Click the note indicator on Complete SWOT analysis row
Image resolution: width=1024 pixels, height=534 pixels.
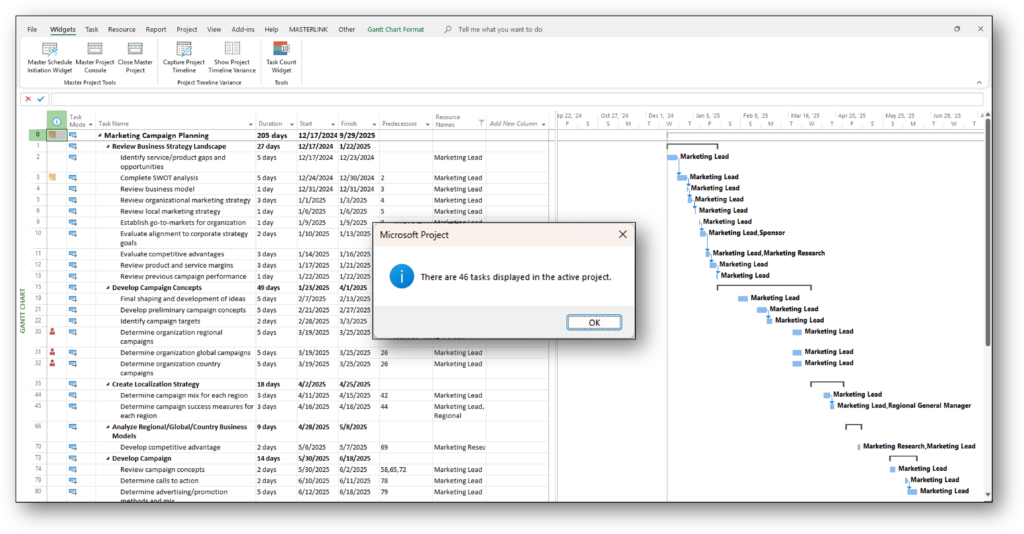coord(52,178)
